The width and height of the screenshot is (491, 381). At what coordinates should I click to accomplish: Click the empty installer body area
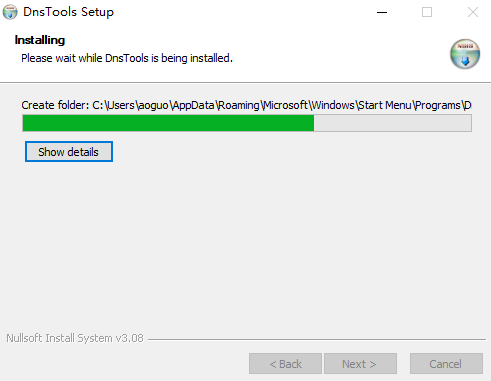coord(245,240)
